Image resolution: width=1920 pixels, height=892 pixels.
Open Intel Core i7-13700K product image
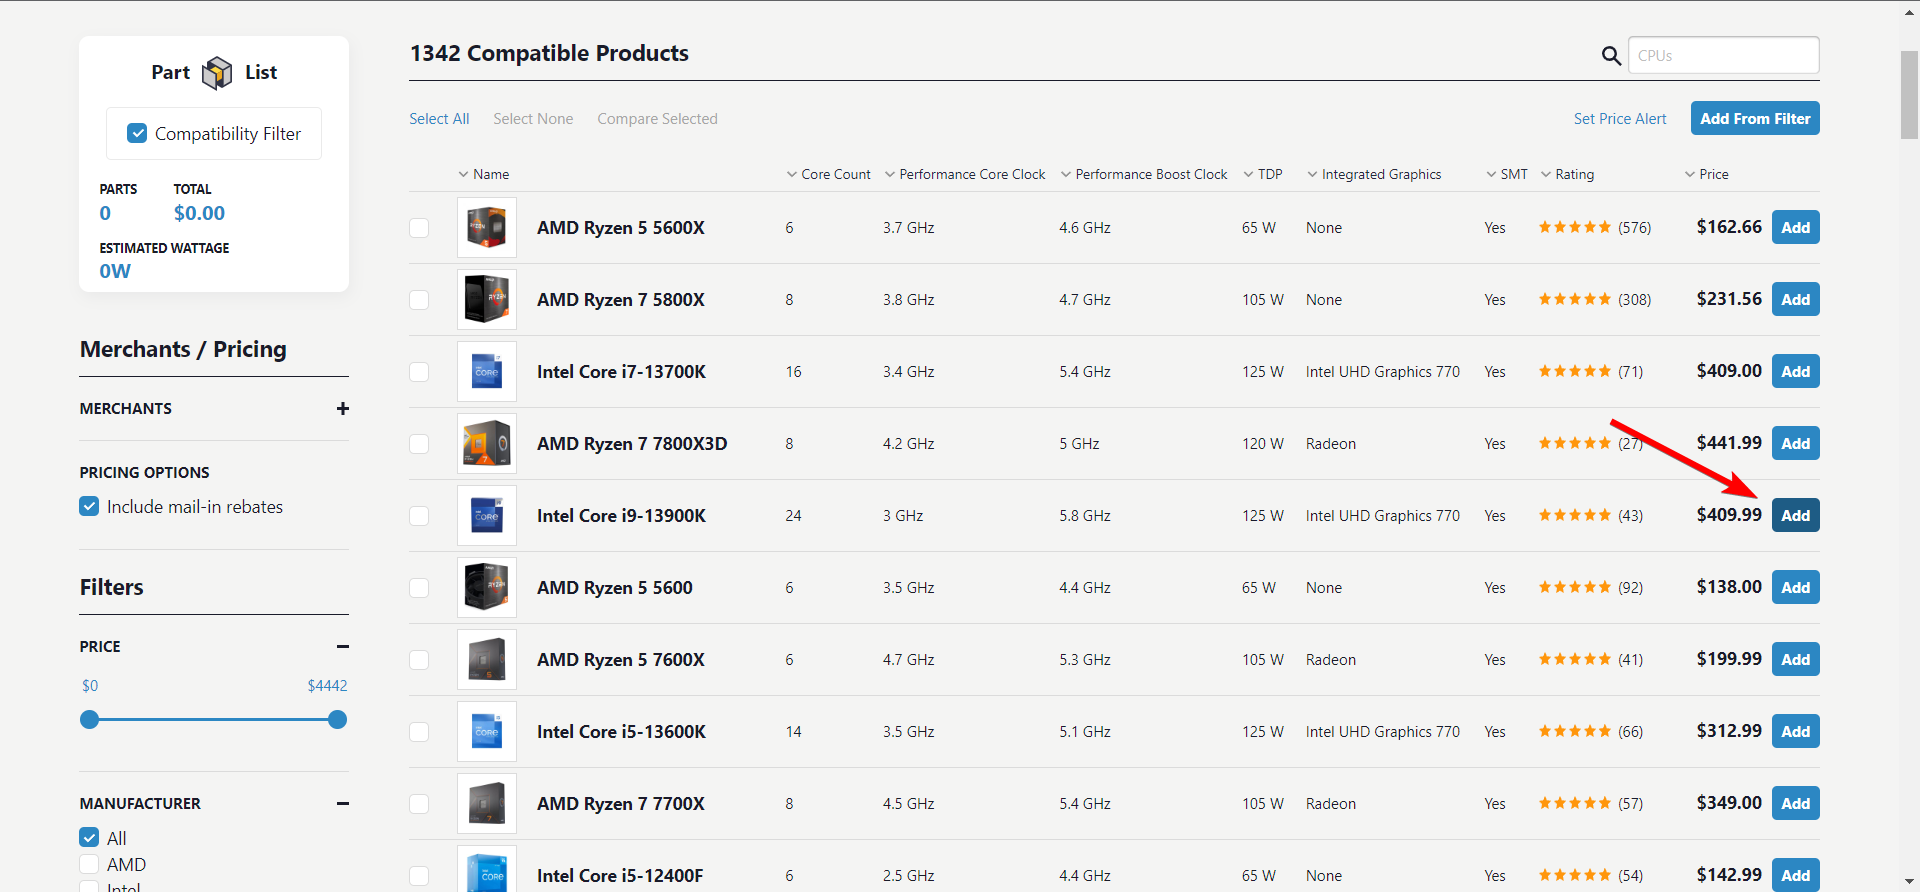tap(487, 372)
